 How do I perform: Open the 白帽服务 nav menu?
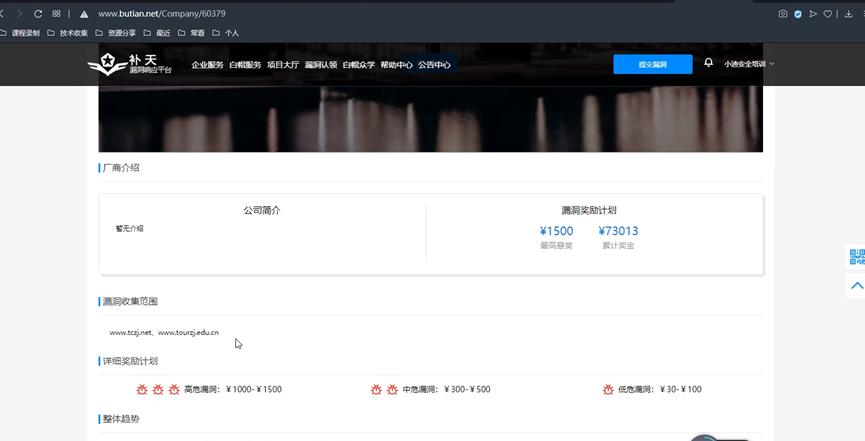(245, 65)
